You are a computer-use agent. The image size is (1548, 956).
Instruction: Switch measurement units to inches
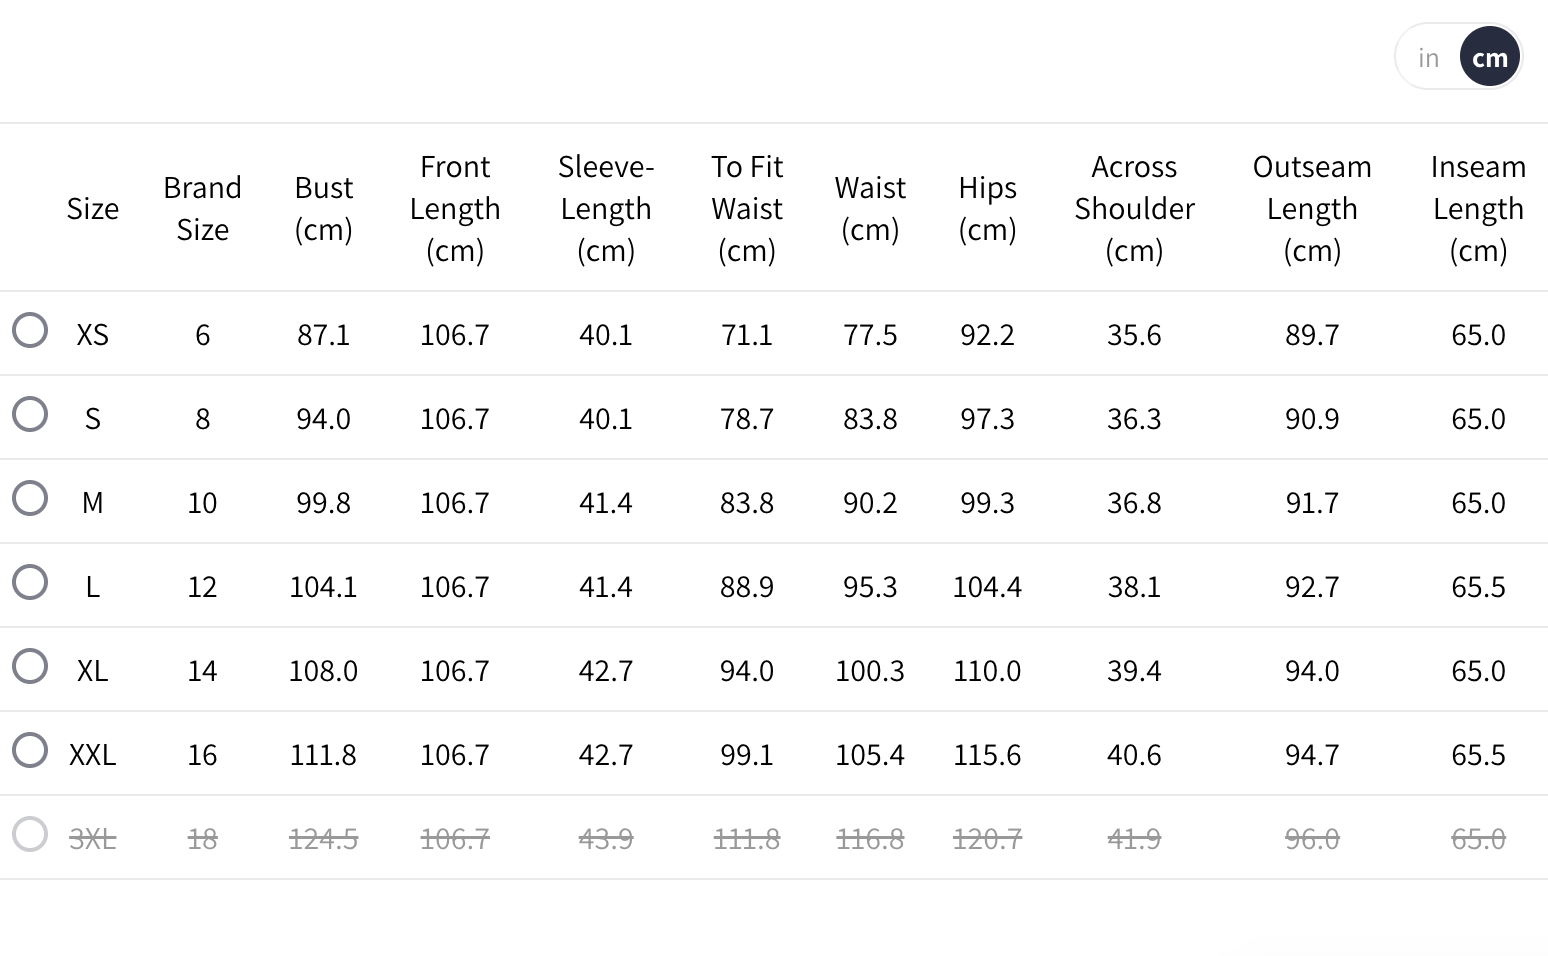[1428, 58]
